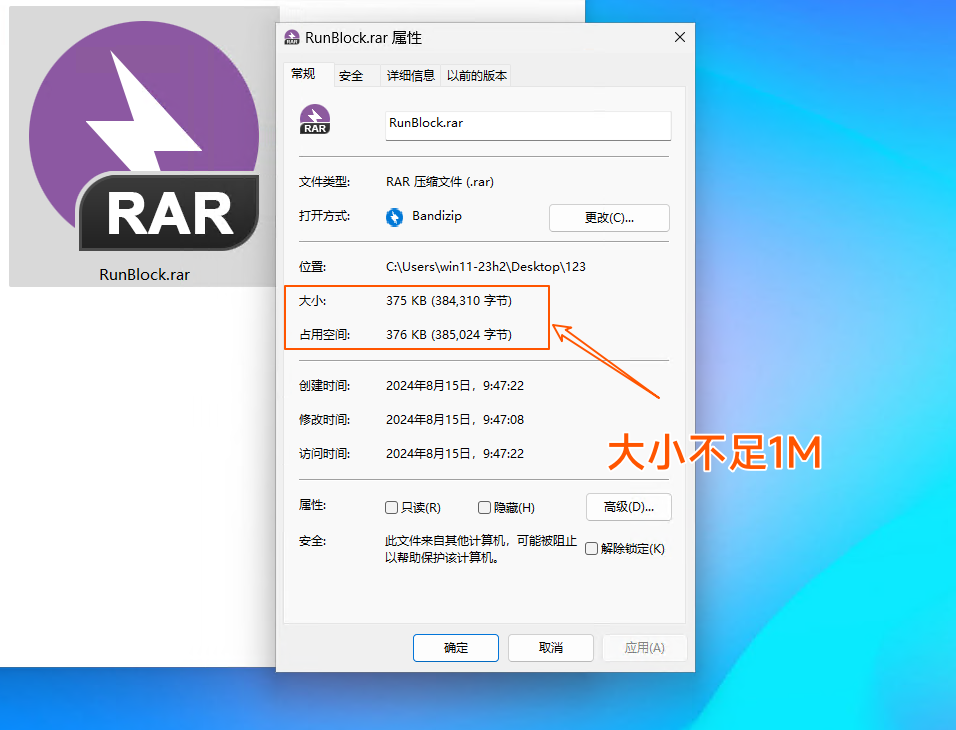
Task: Click the file name input field
Action: (528, 125)
